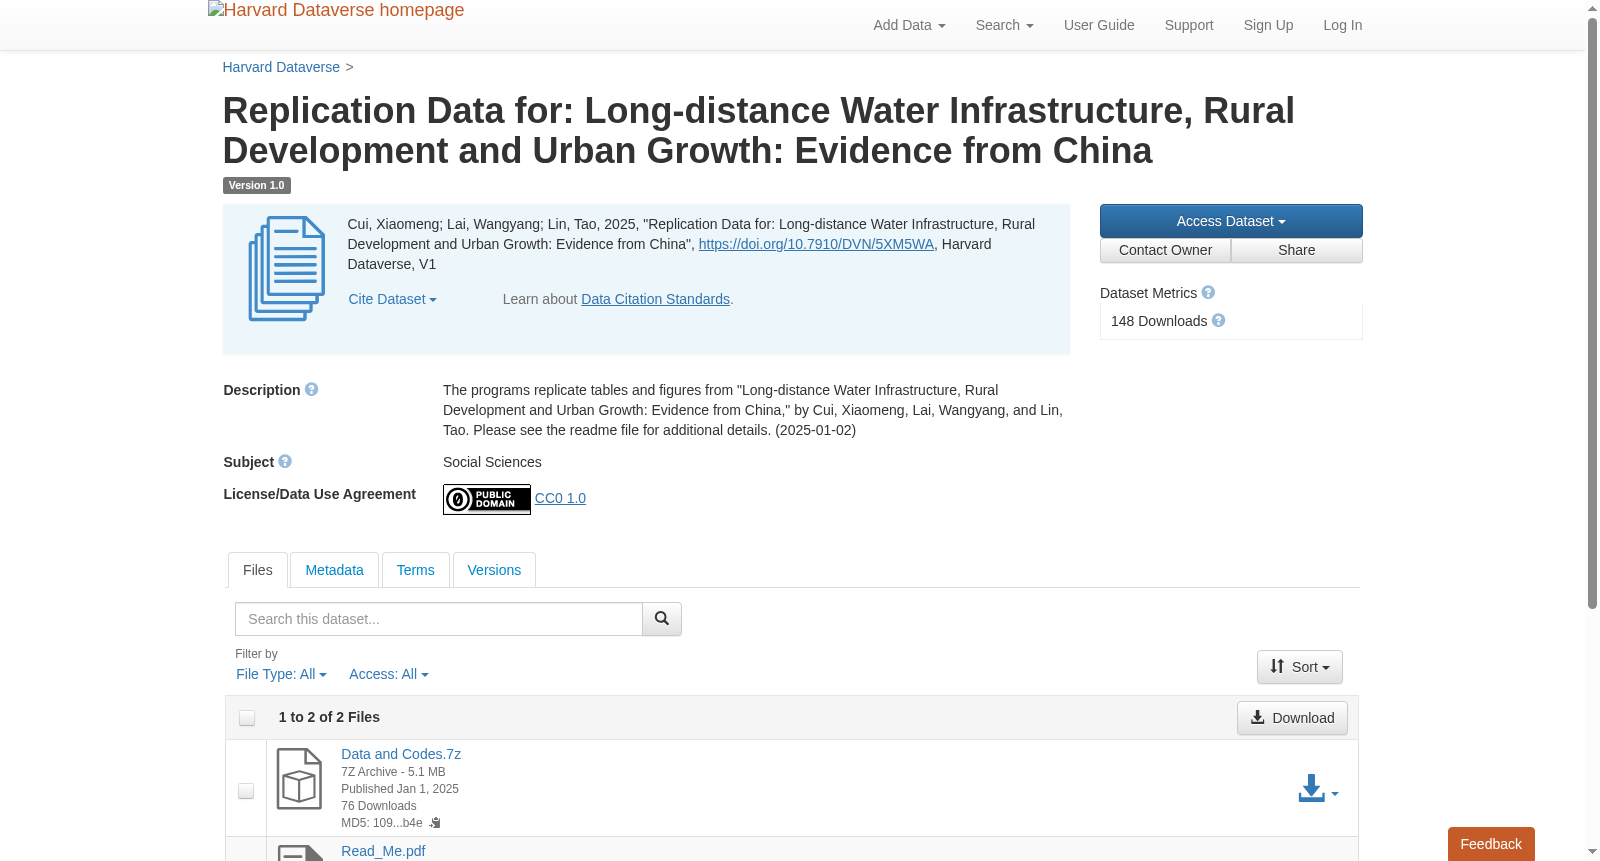The width and height of the screenshot is (1600, 861).
Task: Click the 'Social Sciences' subject text
Action: tap(492, 462)
